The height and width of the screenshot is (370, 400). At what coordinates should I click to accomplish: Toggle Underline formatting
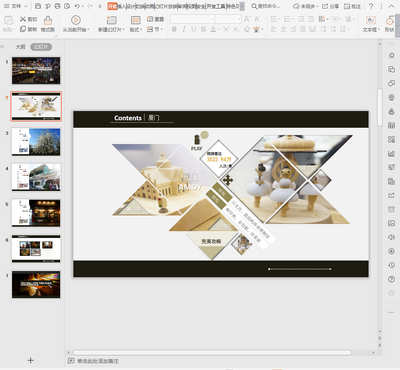click(194, 29)
